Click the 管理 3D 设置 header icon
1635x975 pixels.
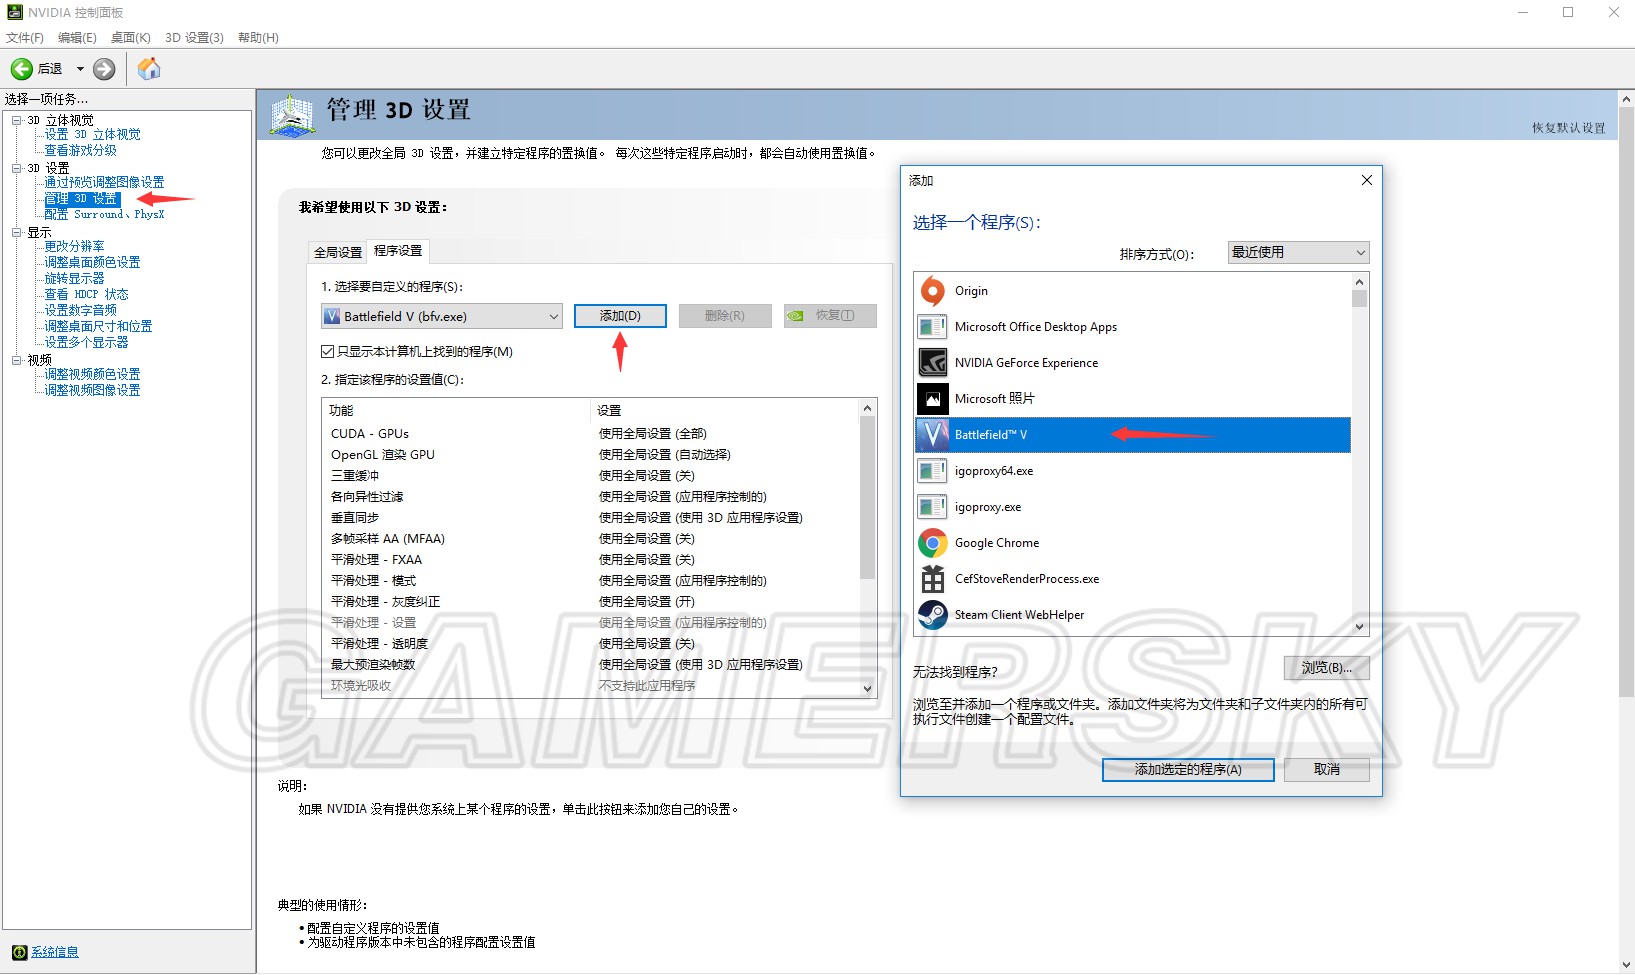292,116
